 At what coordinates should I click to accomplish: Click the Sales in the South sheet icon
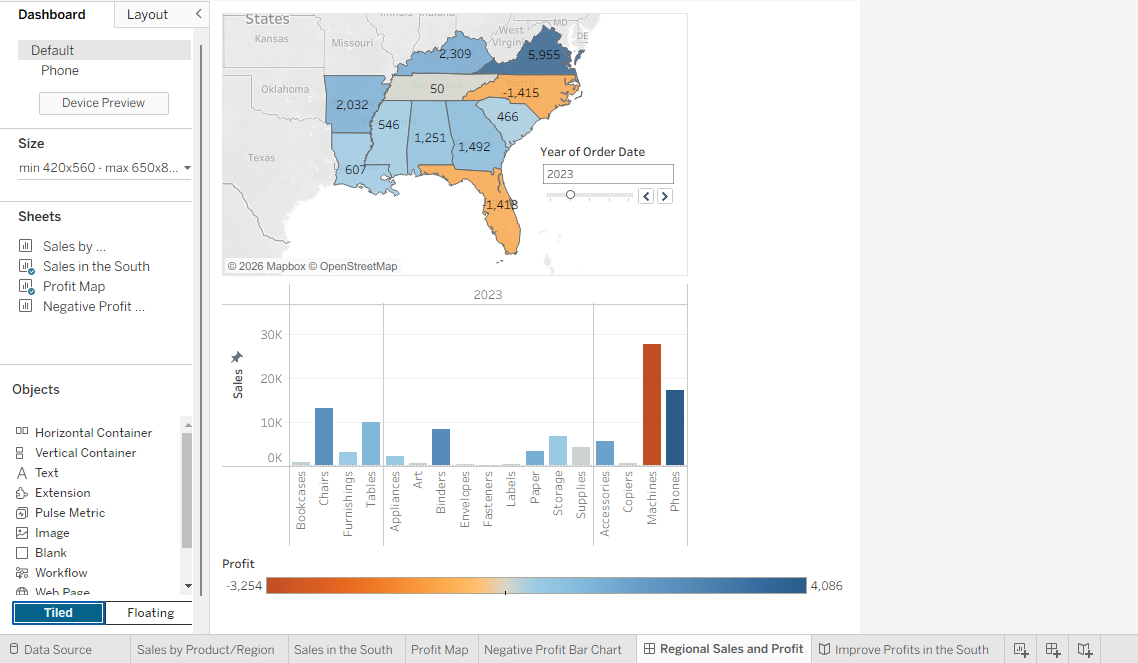coord(26,266)
